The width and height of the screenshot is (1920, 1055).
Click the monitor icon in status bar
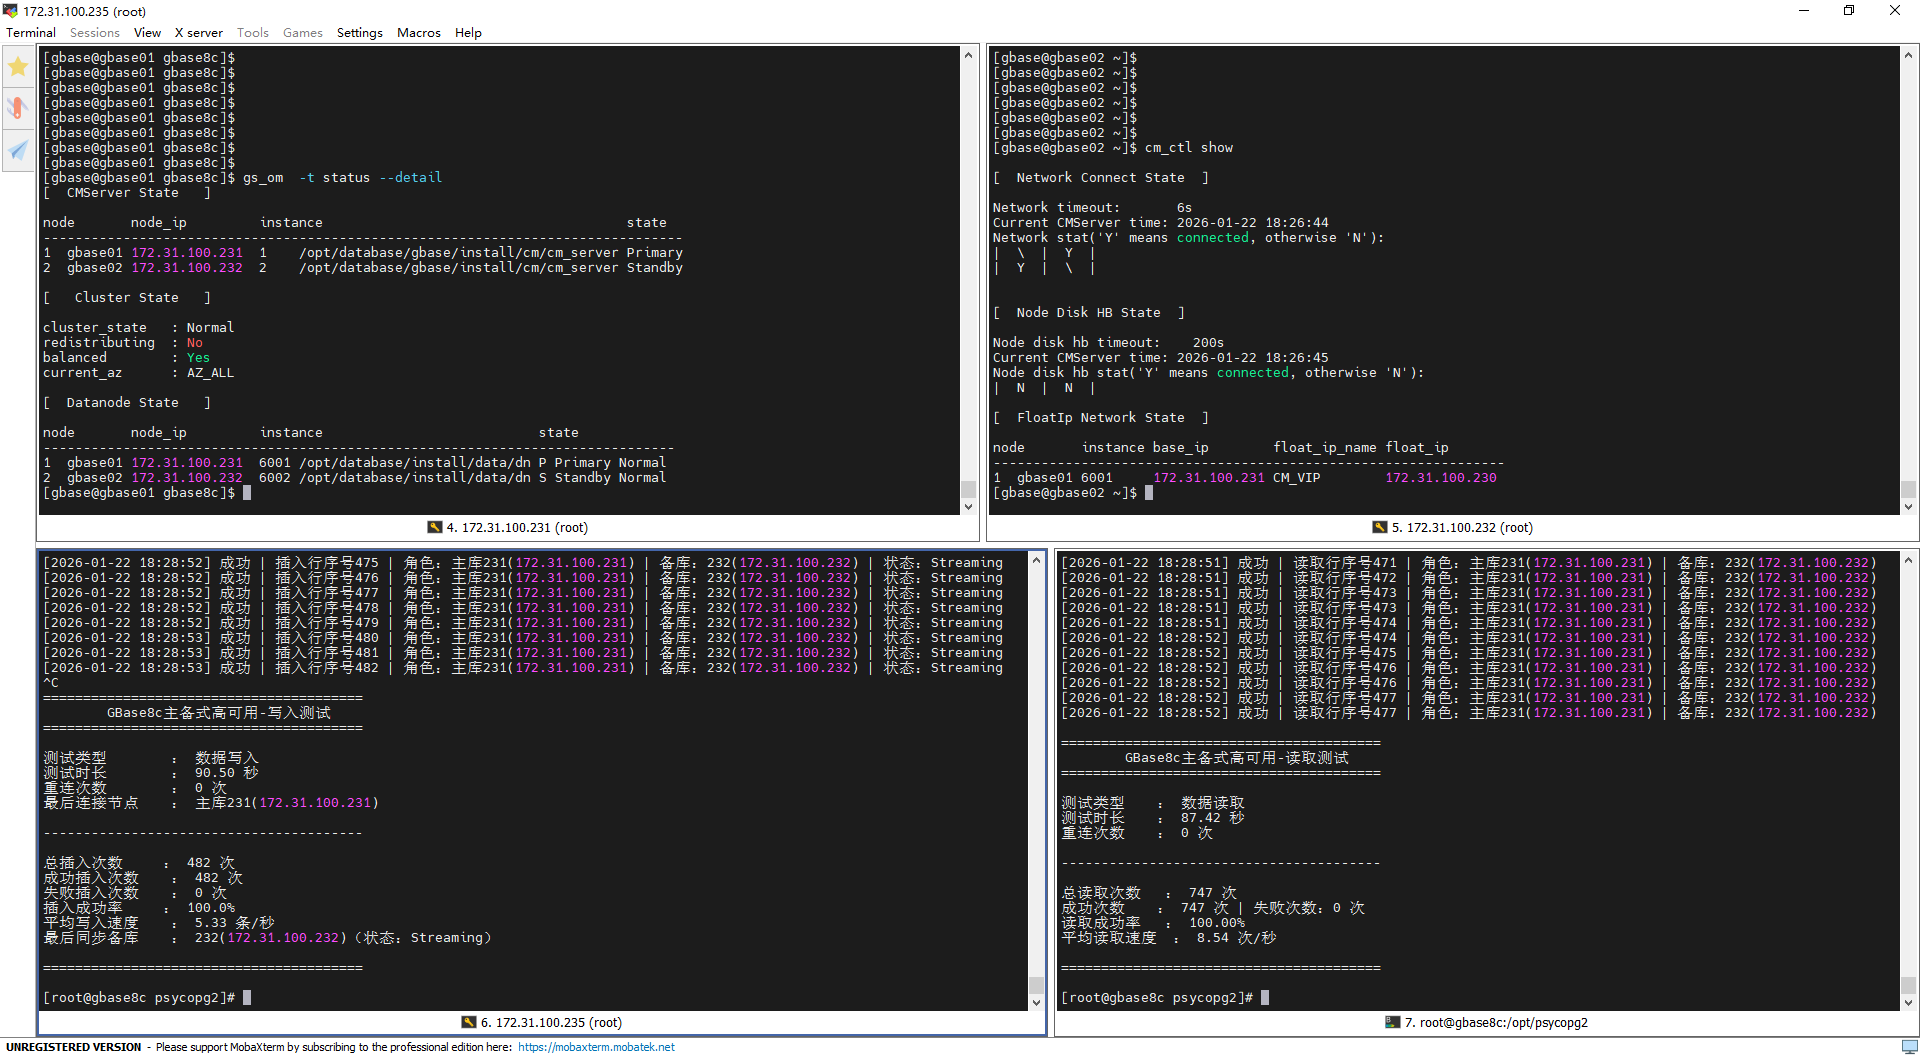click(1909, 1046)
